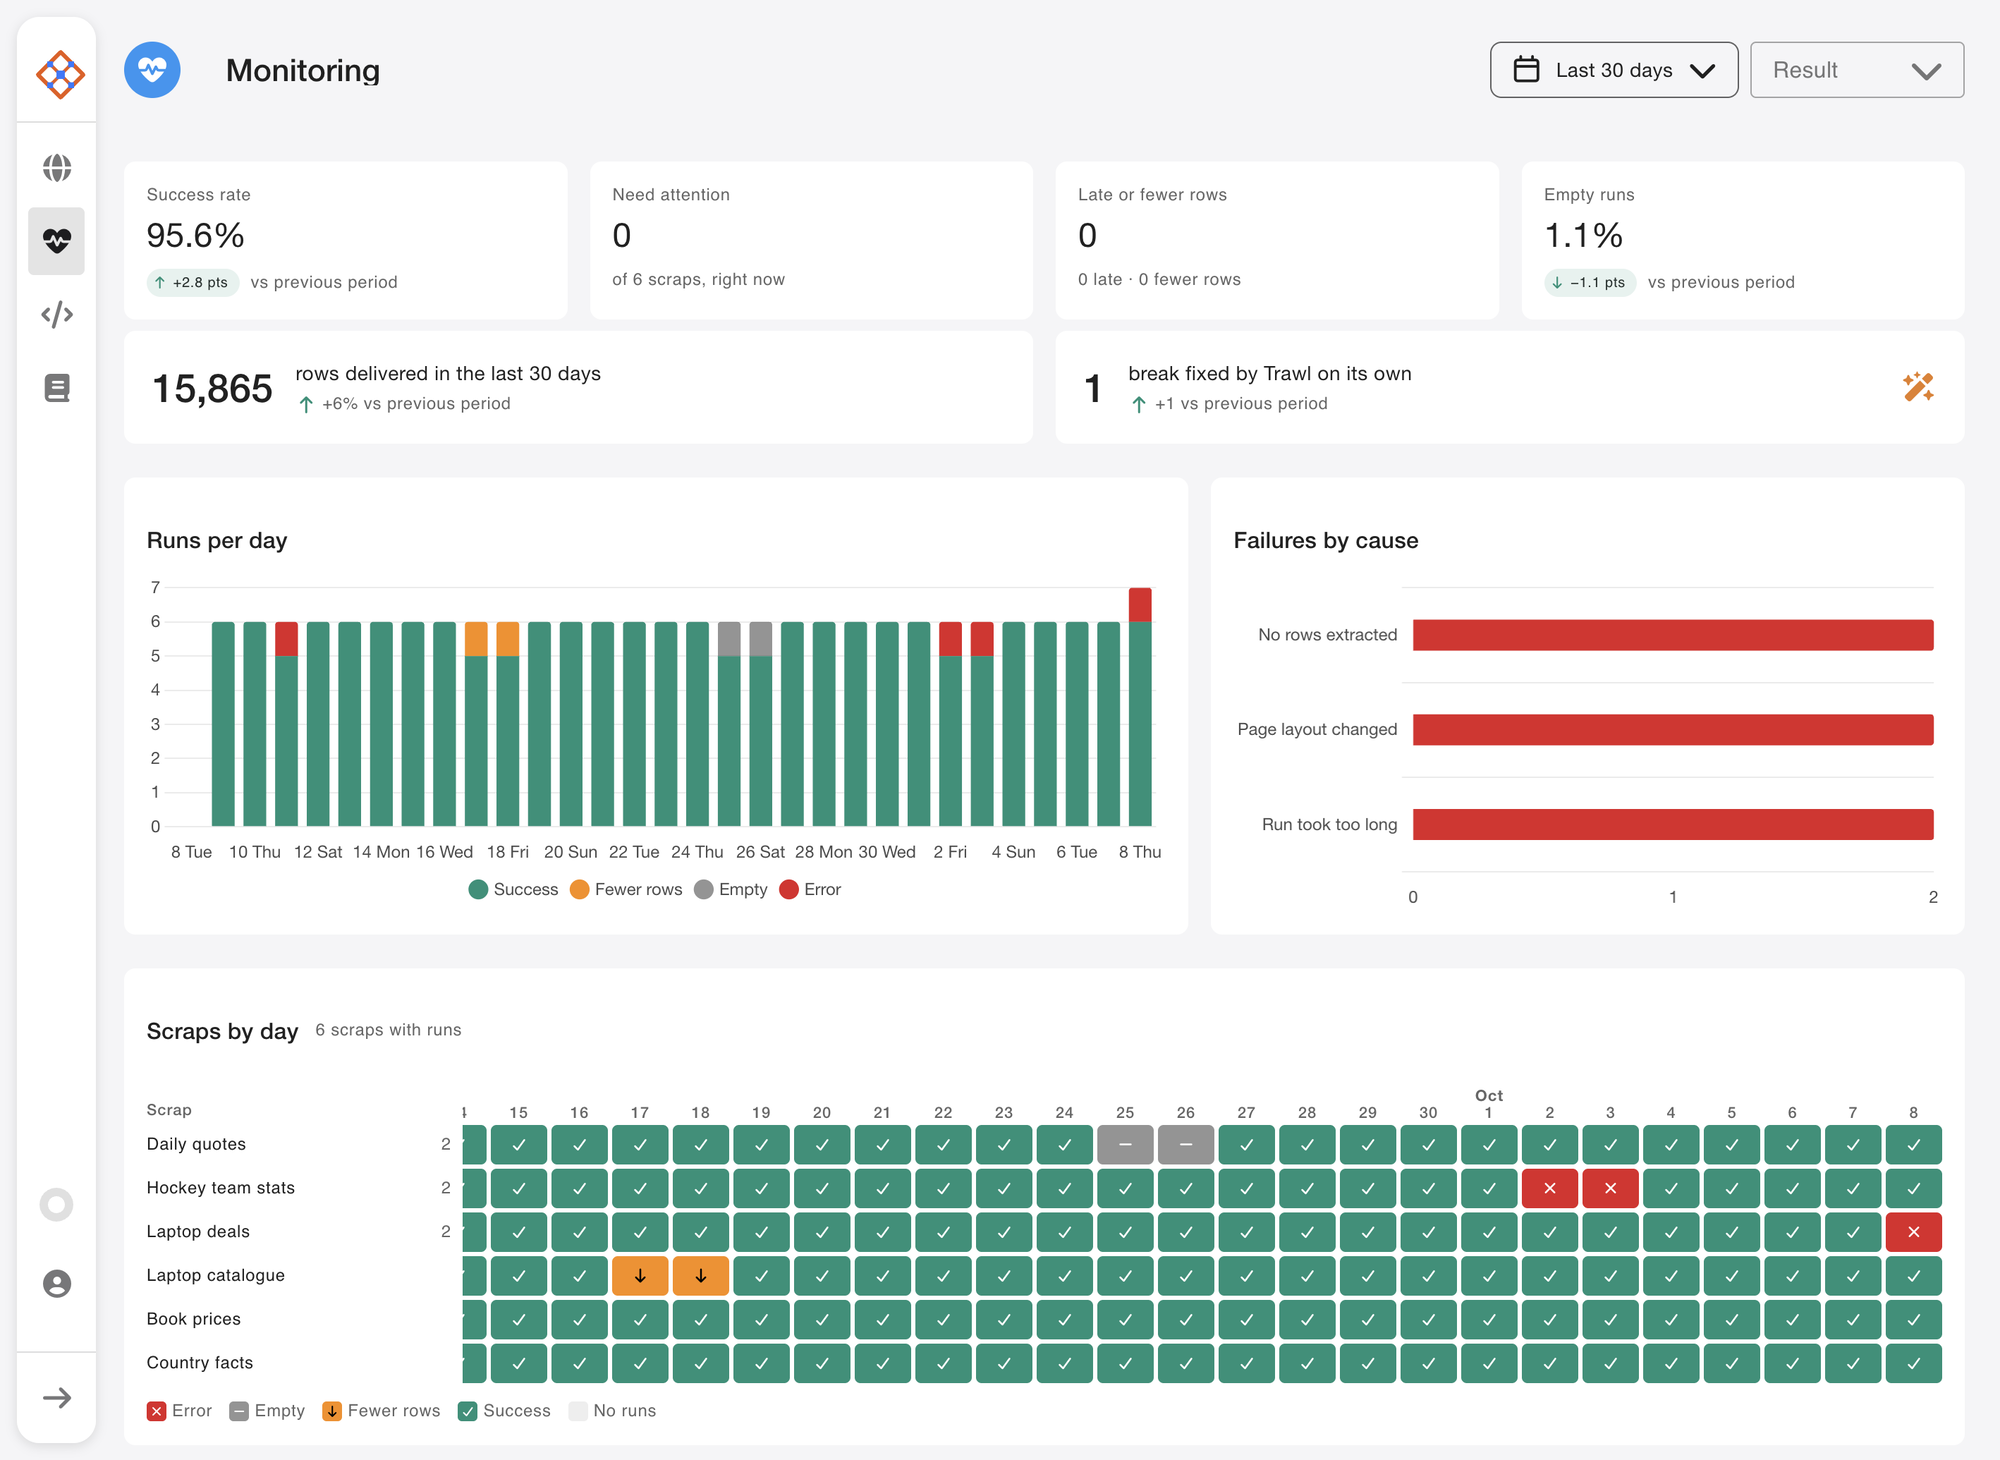
Task: Click the Laptop deals scrap name
Action: 198,1232
